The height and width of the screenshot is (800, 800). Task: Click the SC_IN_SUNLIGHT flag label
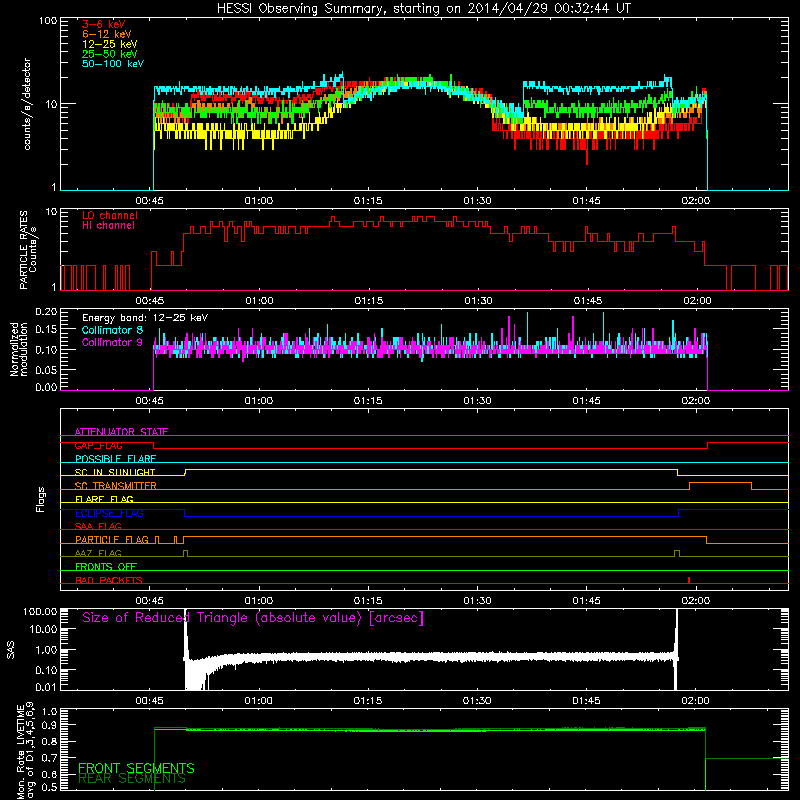(115, 472)
